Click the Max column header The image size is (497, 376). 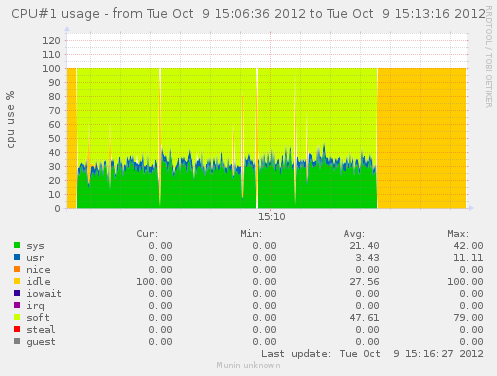[458, 234]
